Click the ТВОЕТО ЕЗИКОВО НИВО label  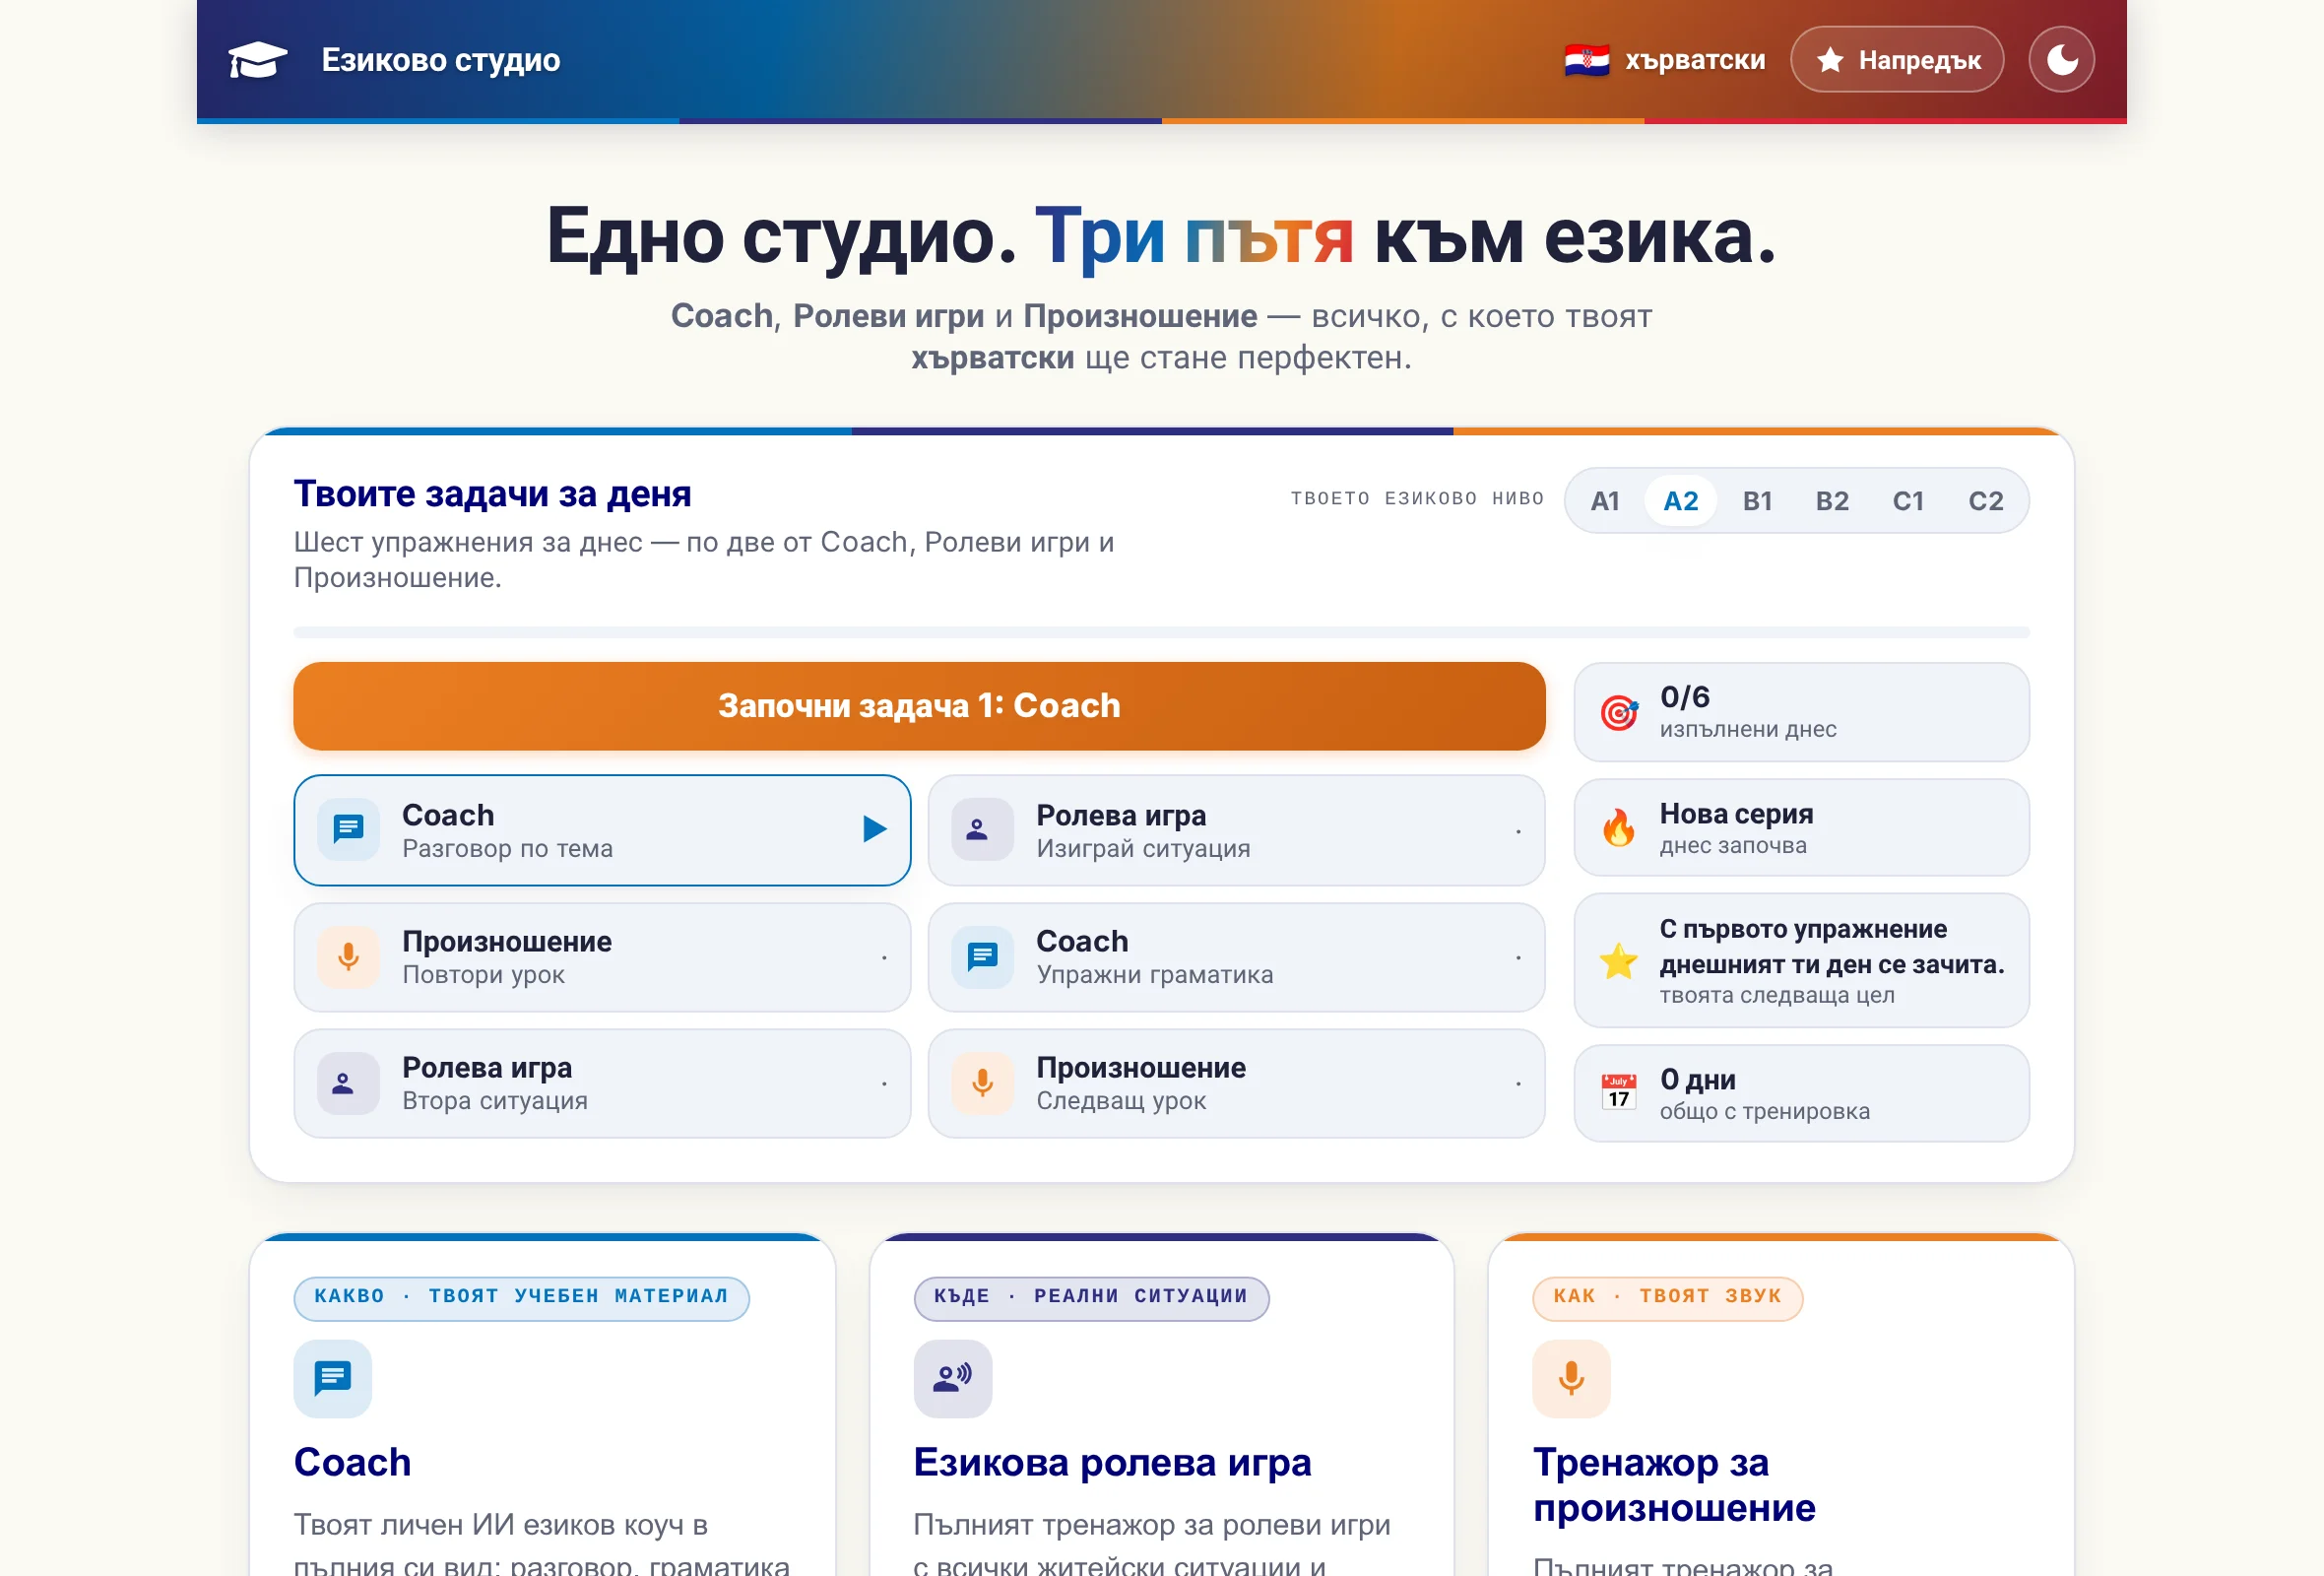click(1417, 498)
